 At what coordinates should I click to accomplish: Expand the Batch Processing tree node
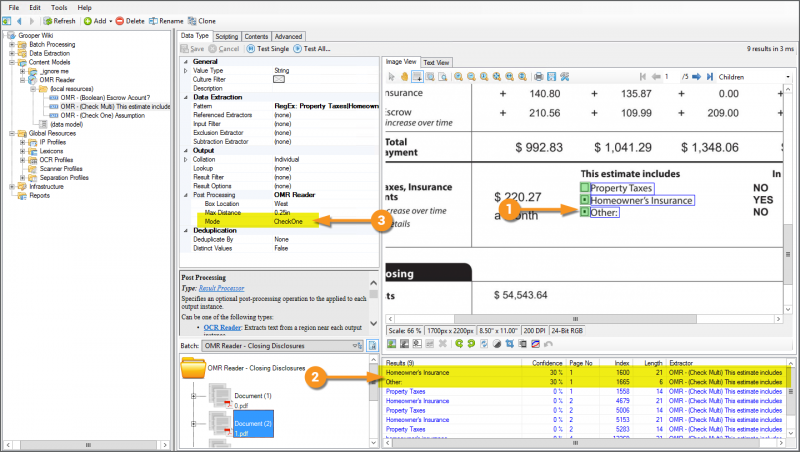tap(12, 45)
